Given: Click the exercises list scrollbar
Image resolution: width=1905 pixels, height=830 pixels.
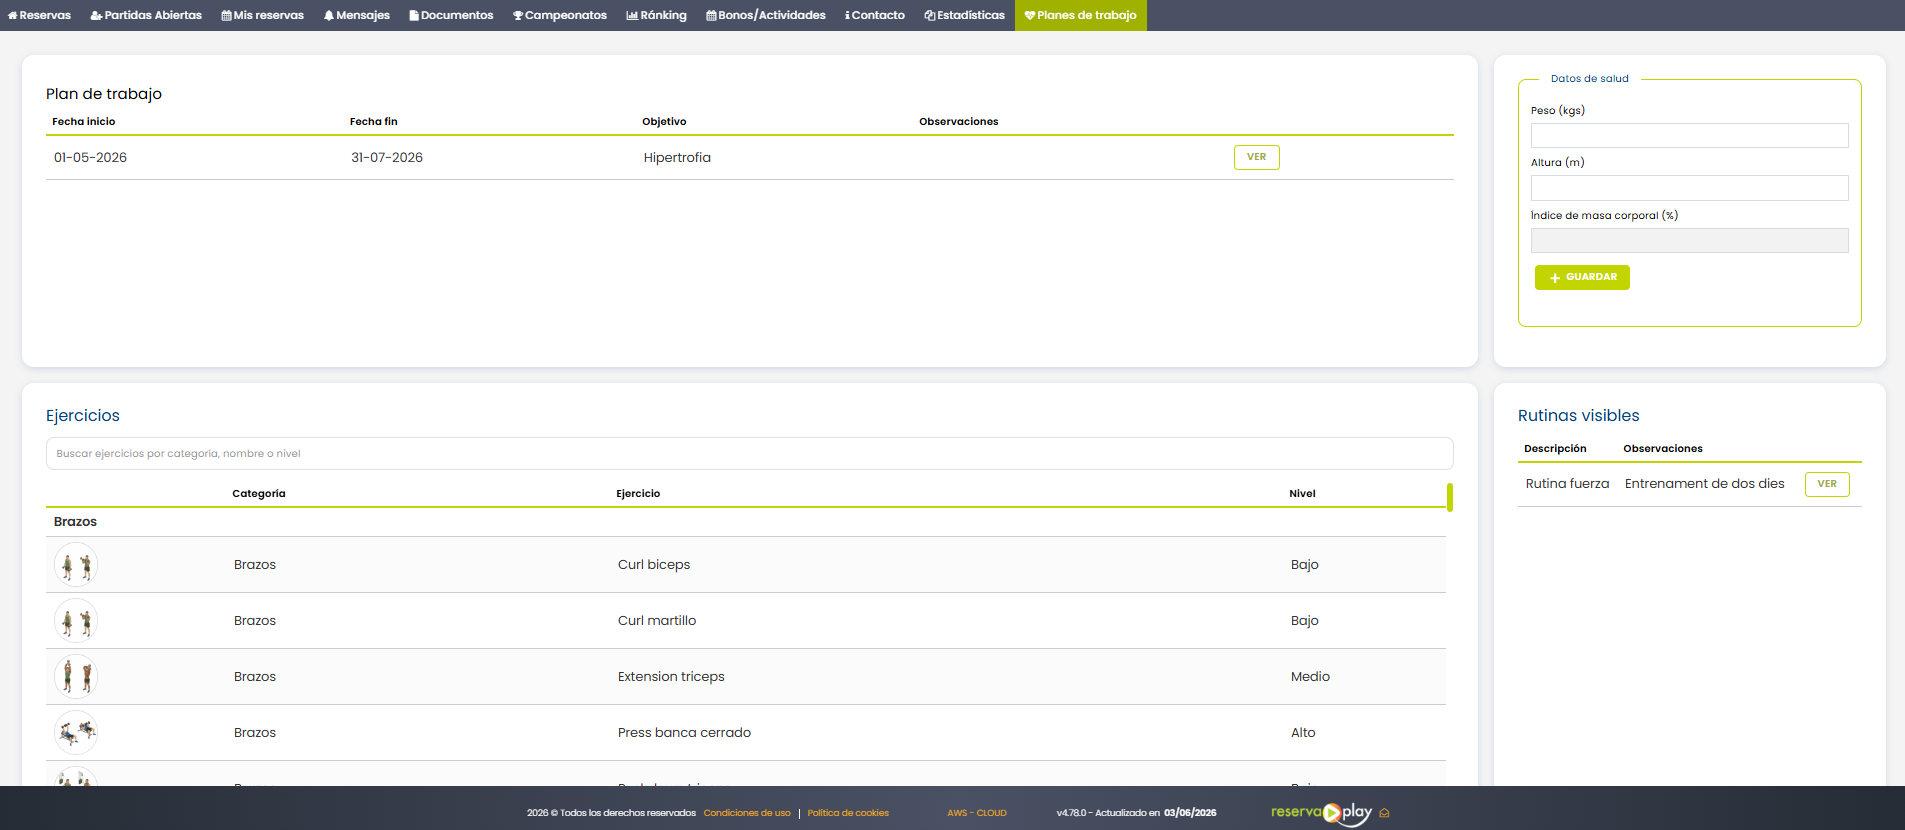Looking at the screenshot, I should [1450, 497].
